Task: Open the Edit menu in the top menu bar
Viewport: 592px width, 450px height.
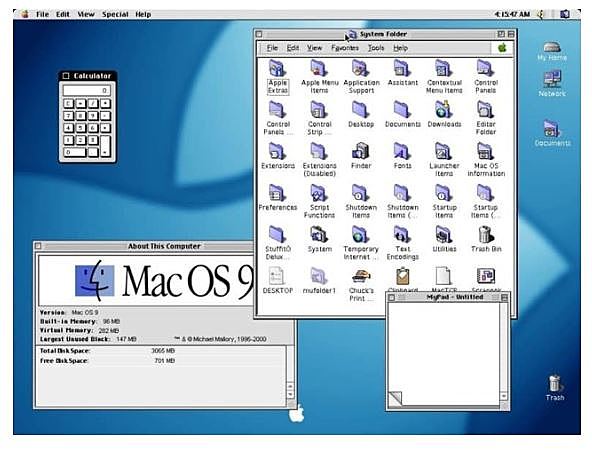Action: pyautogui.click(x=63, y=14)
